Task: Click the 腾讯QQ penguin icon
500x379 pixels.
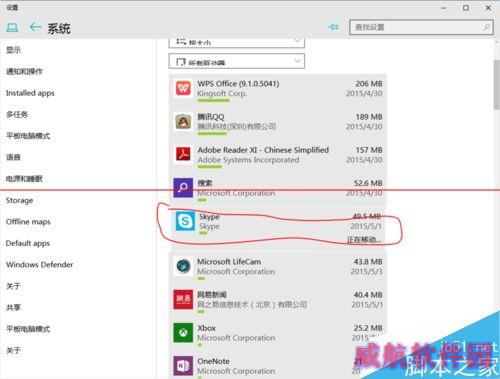Action: 183,122
